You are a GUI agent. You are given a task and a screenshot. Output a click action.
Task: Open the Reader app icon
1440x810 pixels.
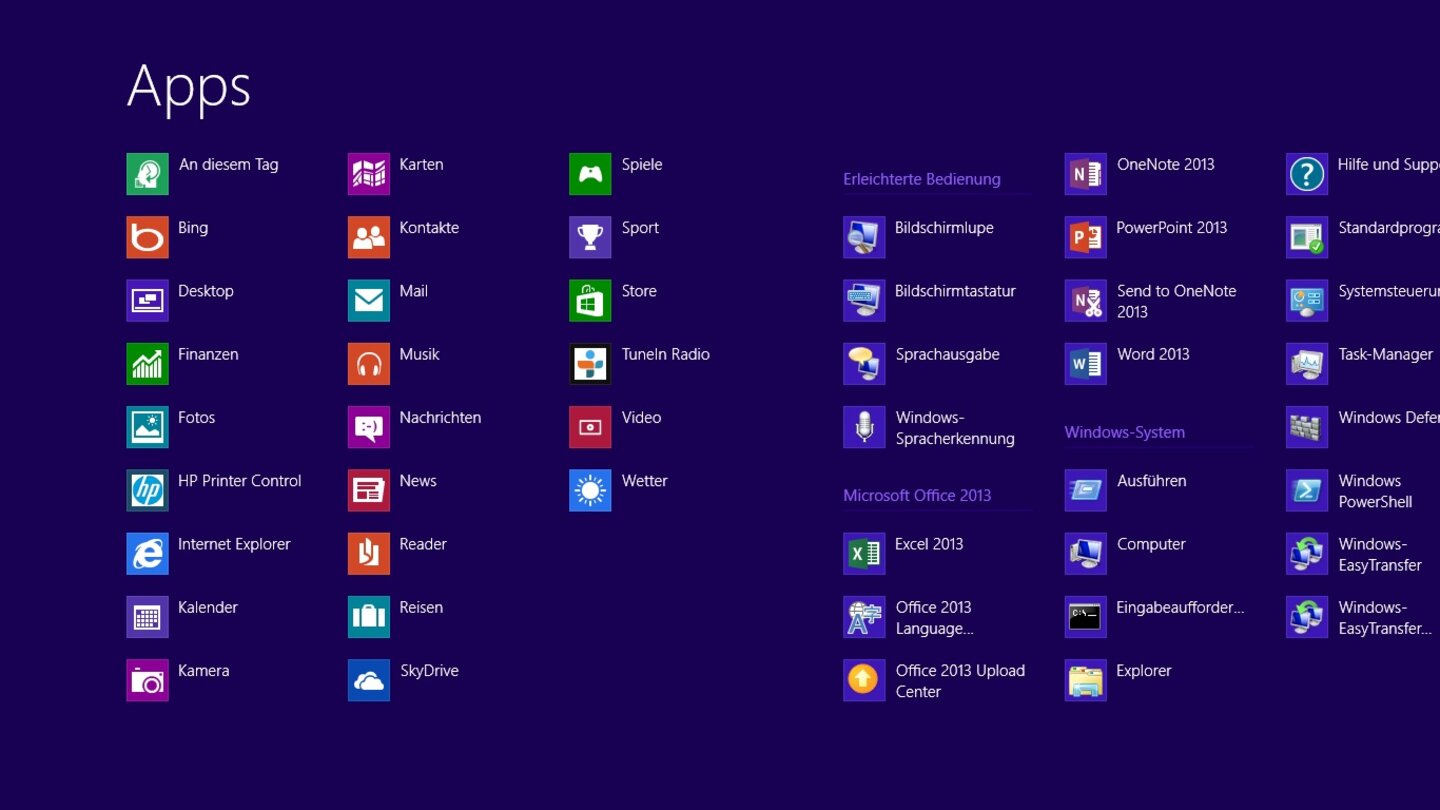369,553
